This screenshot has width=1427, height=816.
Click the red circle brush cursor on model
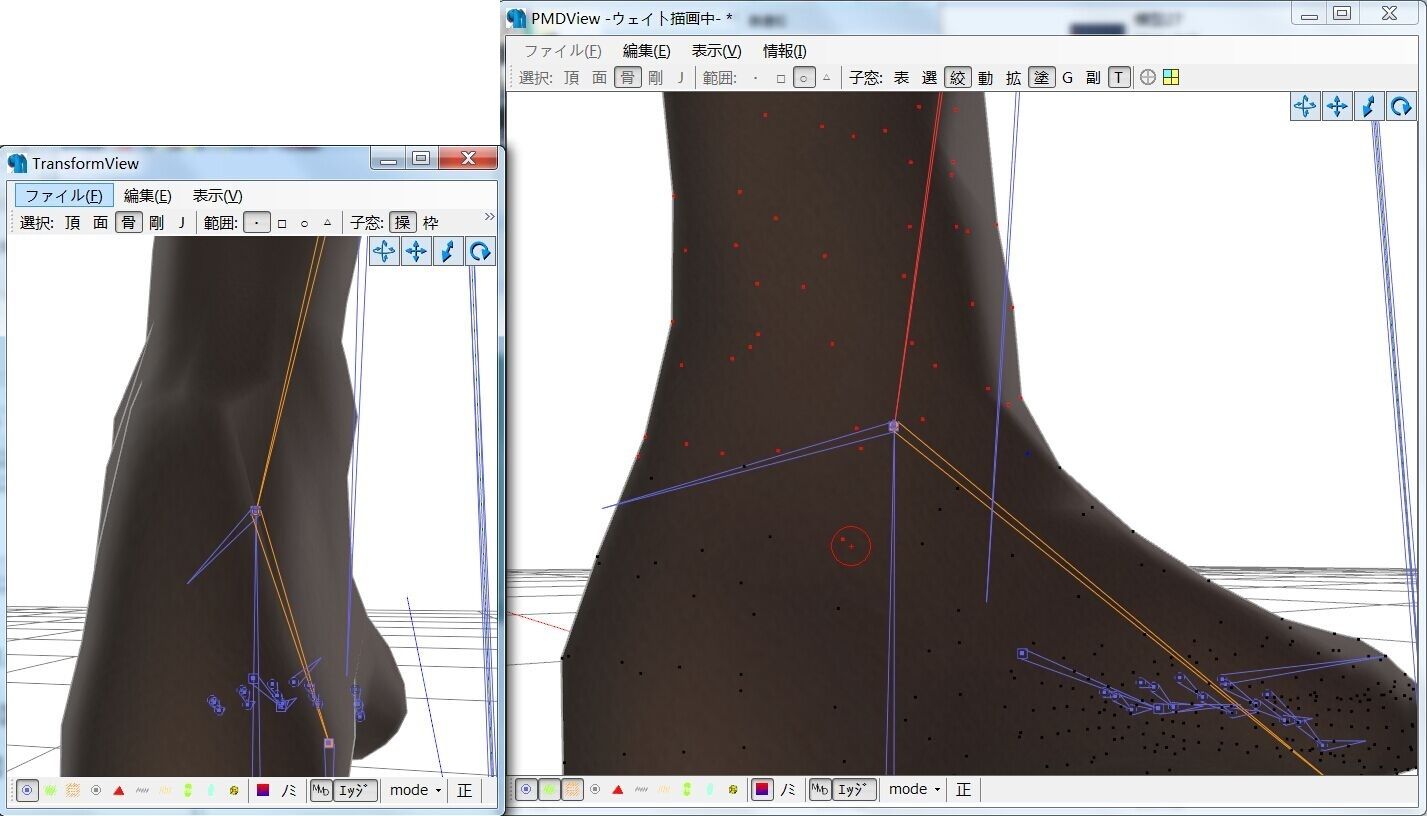(x=851, y=546)
